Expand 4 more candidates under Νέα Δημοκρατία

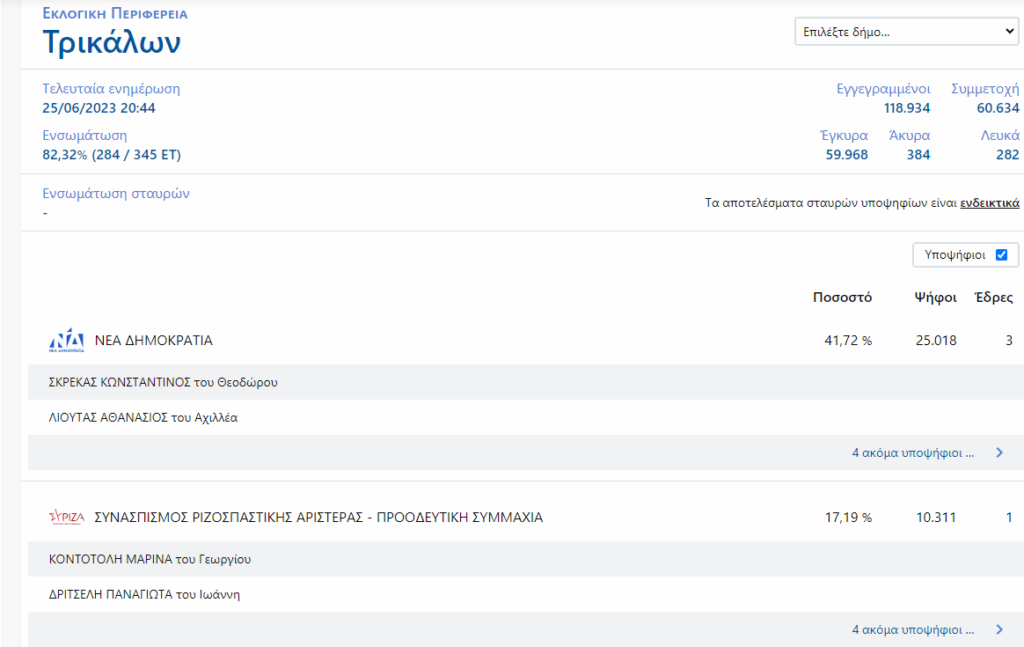coord(912,452)
